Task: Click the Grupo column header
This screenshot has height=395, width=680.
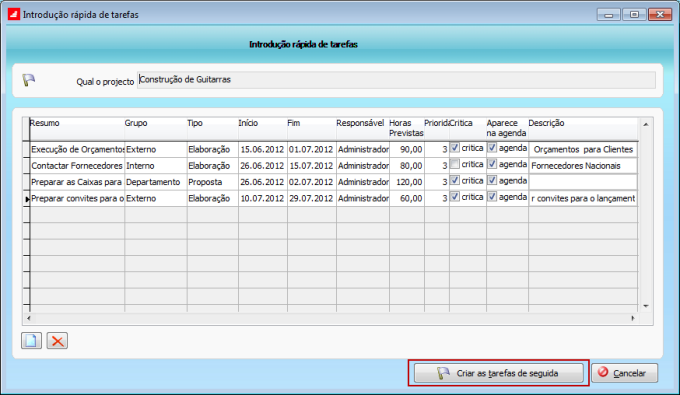Action: point(156,128)
